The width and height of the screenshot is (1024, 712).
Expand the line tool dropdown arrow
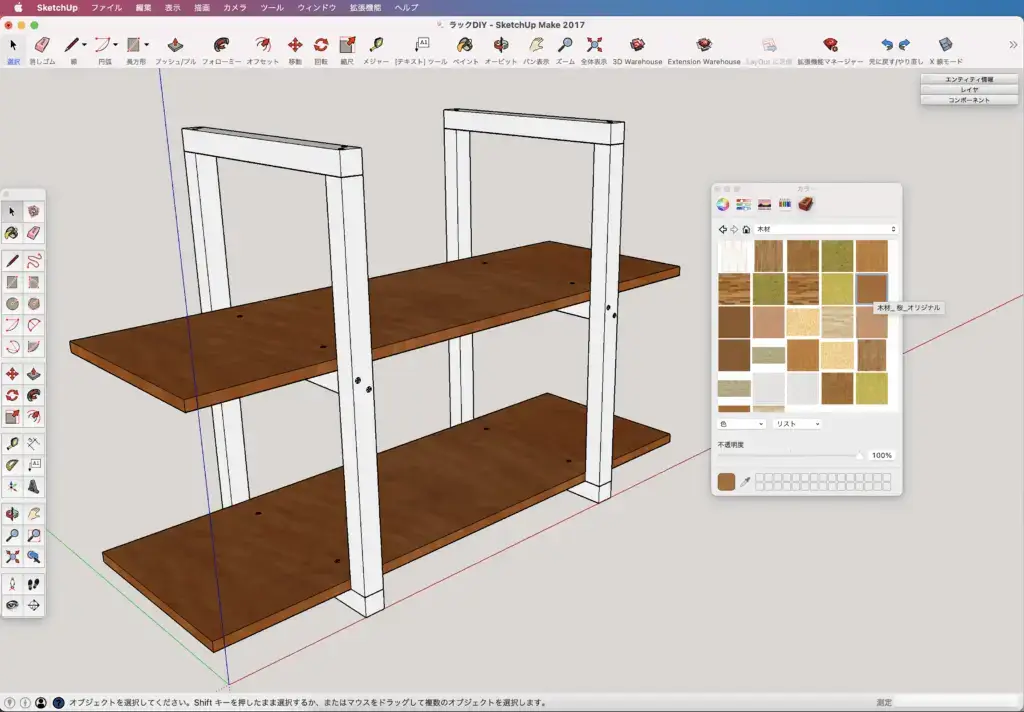pyautogui.click(x=84, y=45)
